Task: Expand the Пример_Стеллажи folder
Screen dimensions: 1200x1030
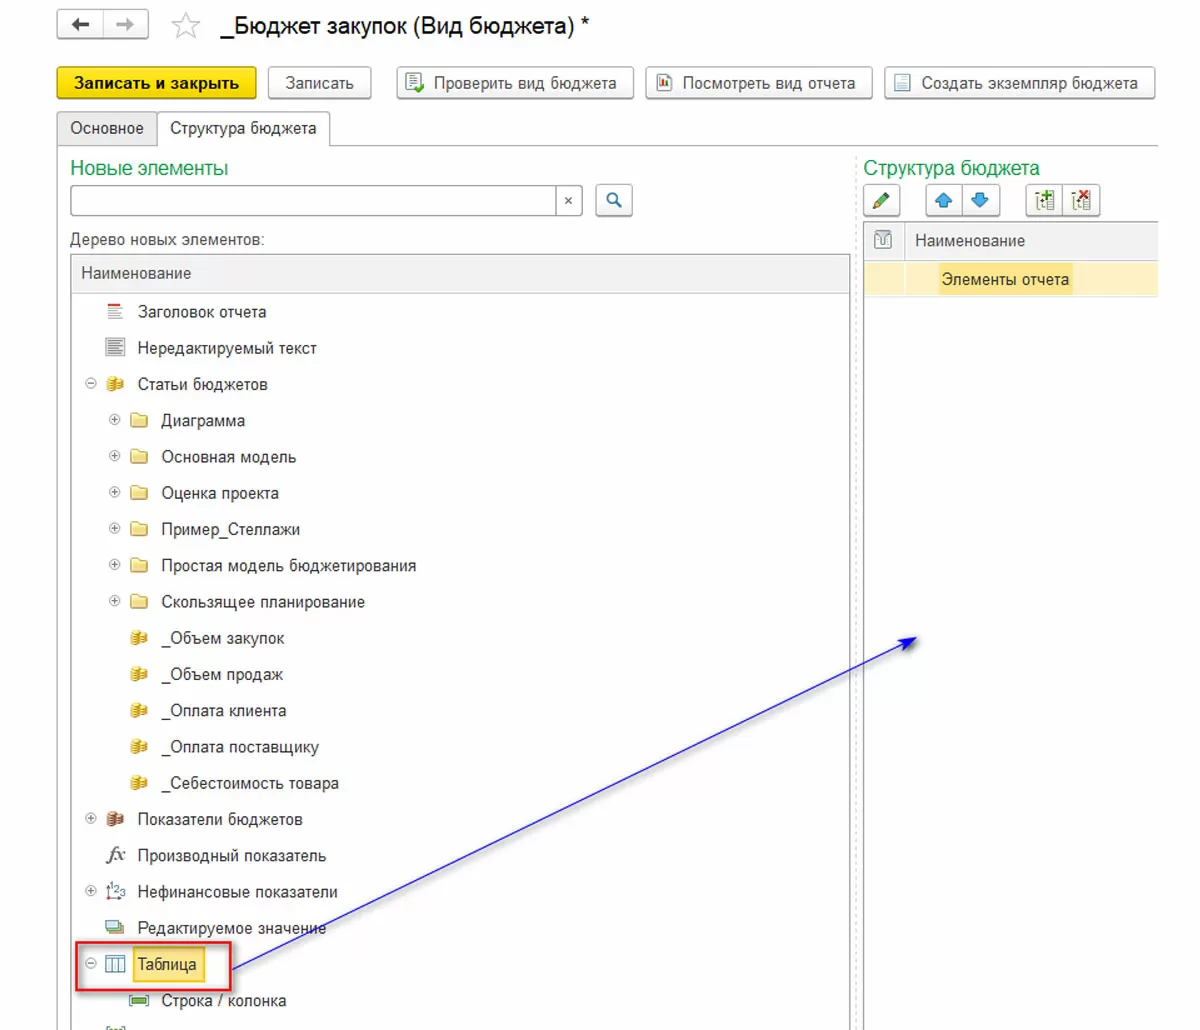Action: (x=114, y=528)
